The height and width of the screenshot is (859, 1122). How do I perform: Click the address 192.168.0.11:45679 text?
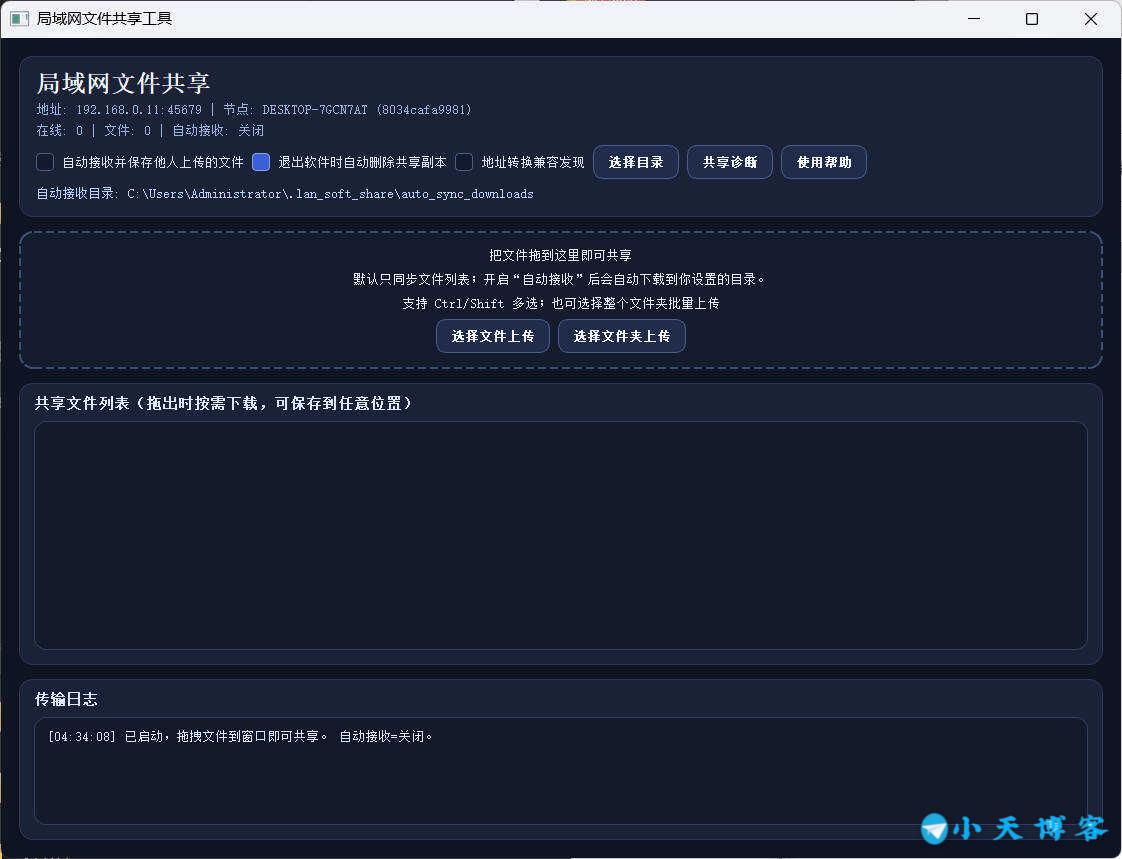click(x=138, y=110)
